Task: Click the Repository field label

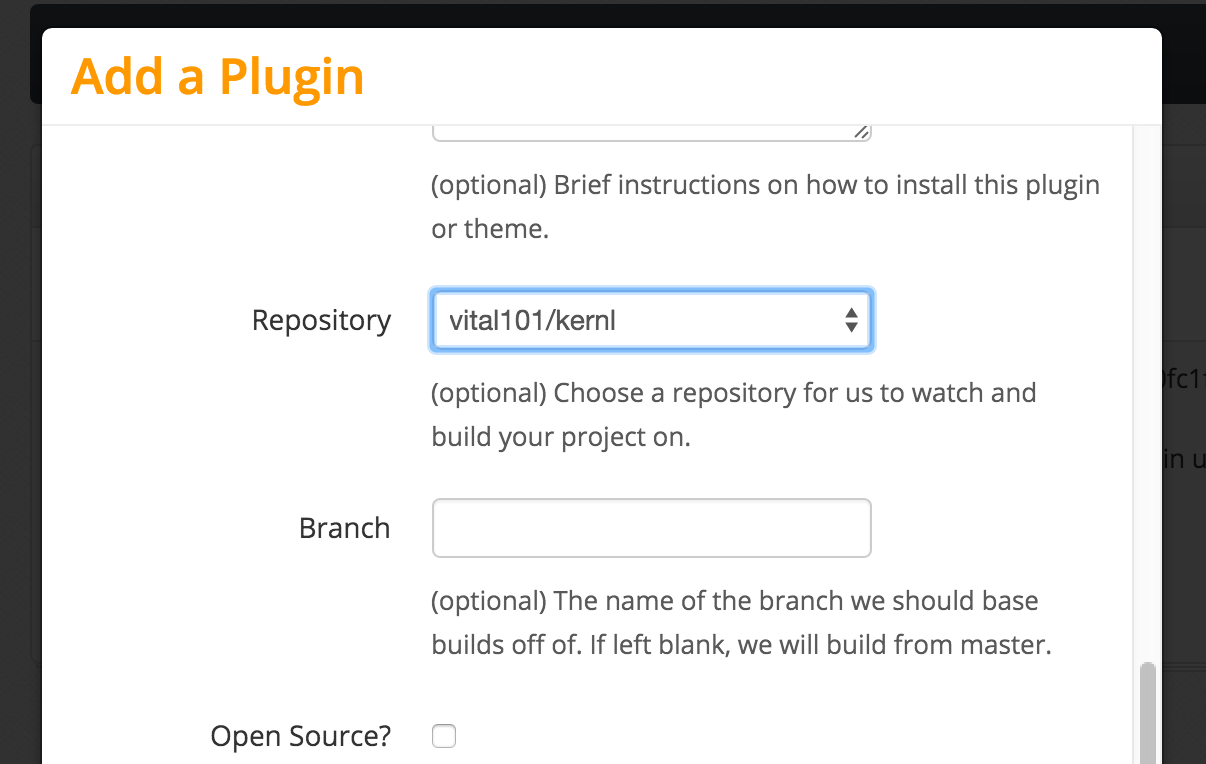Action: click(x=321, y=320)
